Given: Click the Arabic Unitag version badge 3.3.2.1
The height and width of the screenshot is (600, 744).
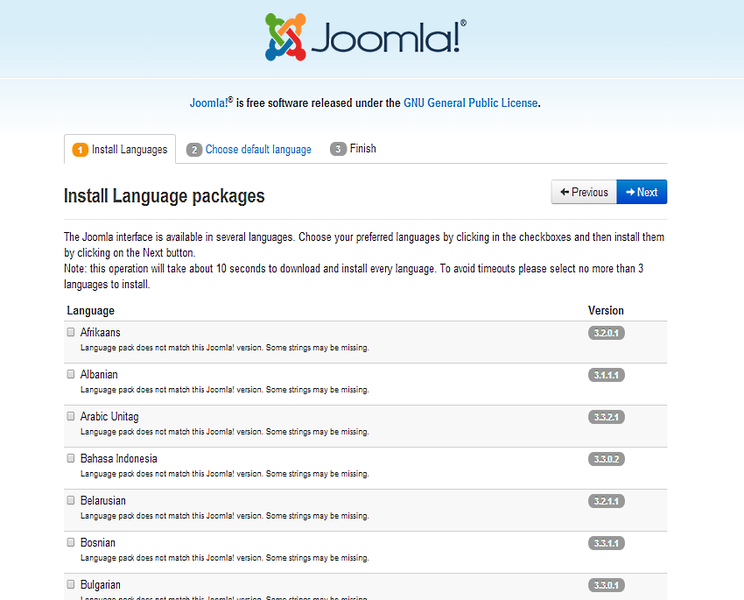Looking at the screenshot, I should pos(606,417).
